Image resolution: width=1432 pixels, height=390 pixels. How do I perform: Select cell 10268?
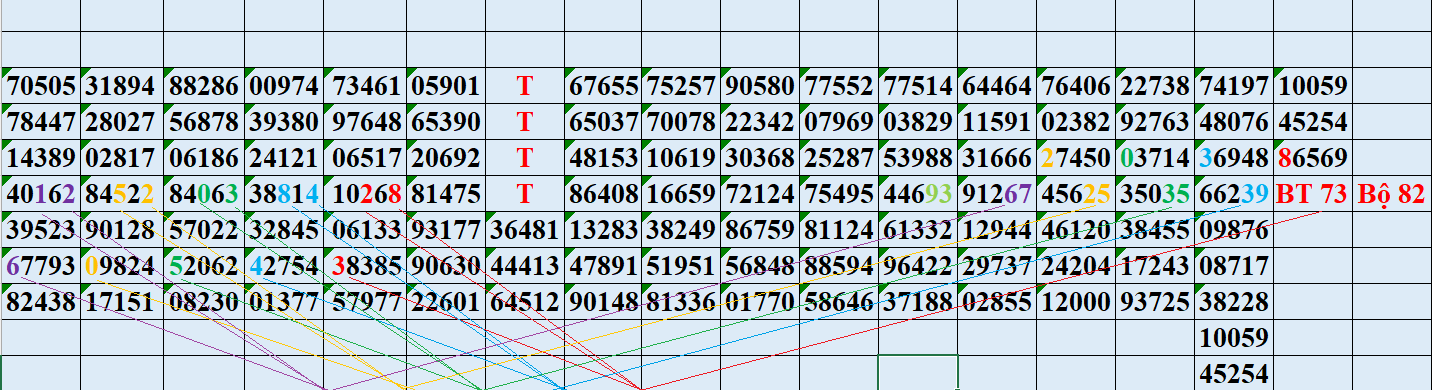[365, 194]
